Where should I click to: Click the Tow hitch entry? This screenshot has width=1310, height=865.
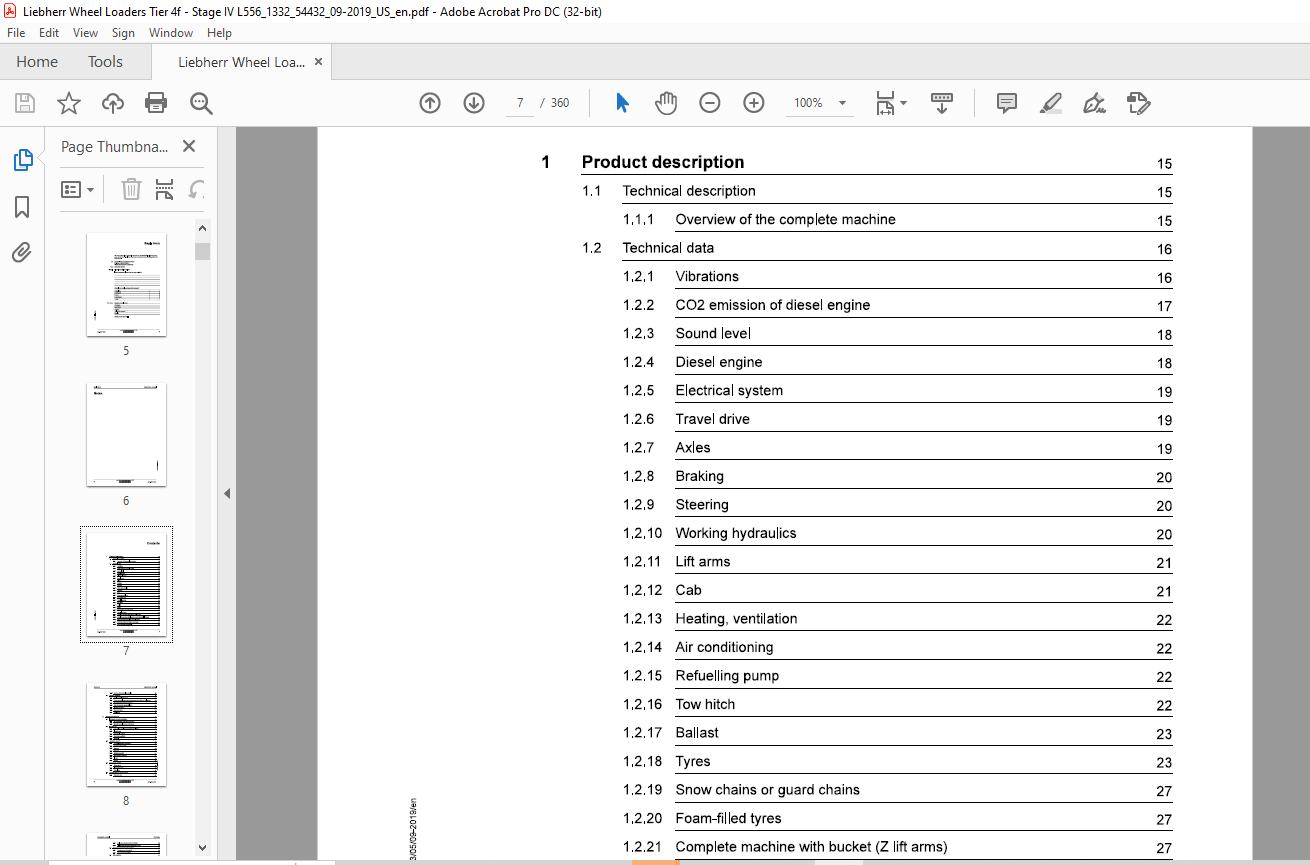(x=705, y=704)
